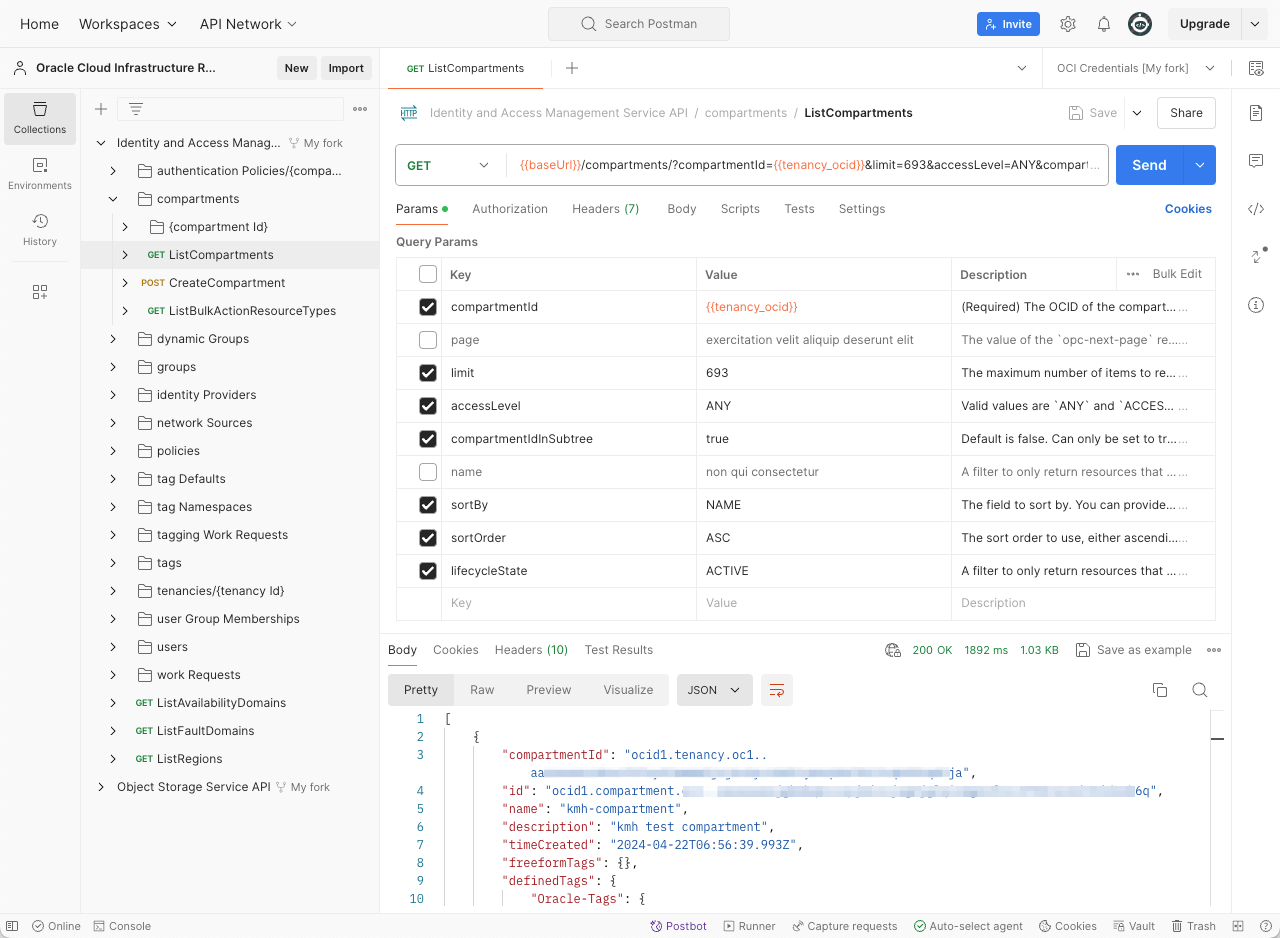
Task: Click the network globe icon beside 200 OK
Action: (893, 650)
